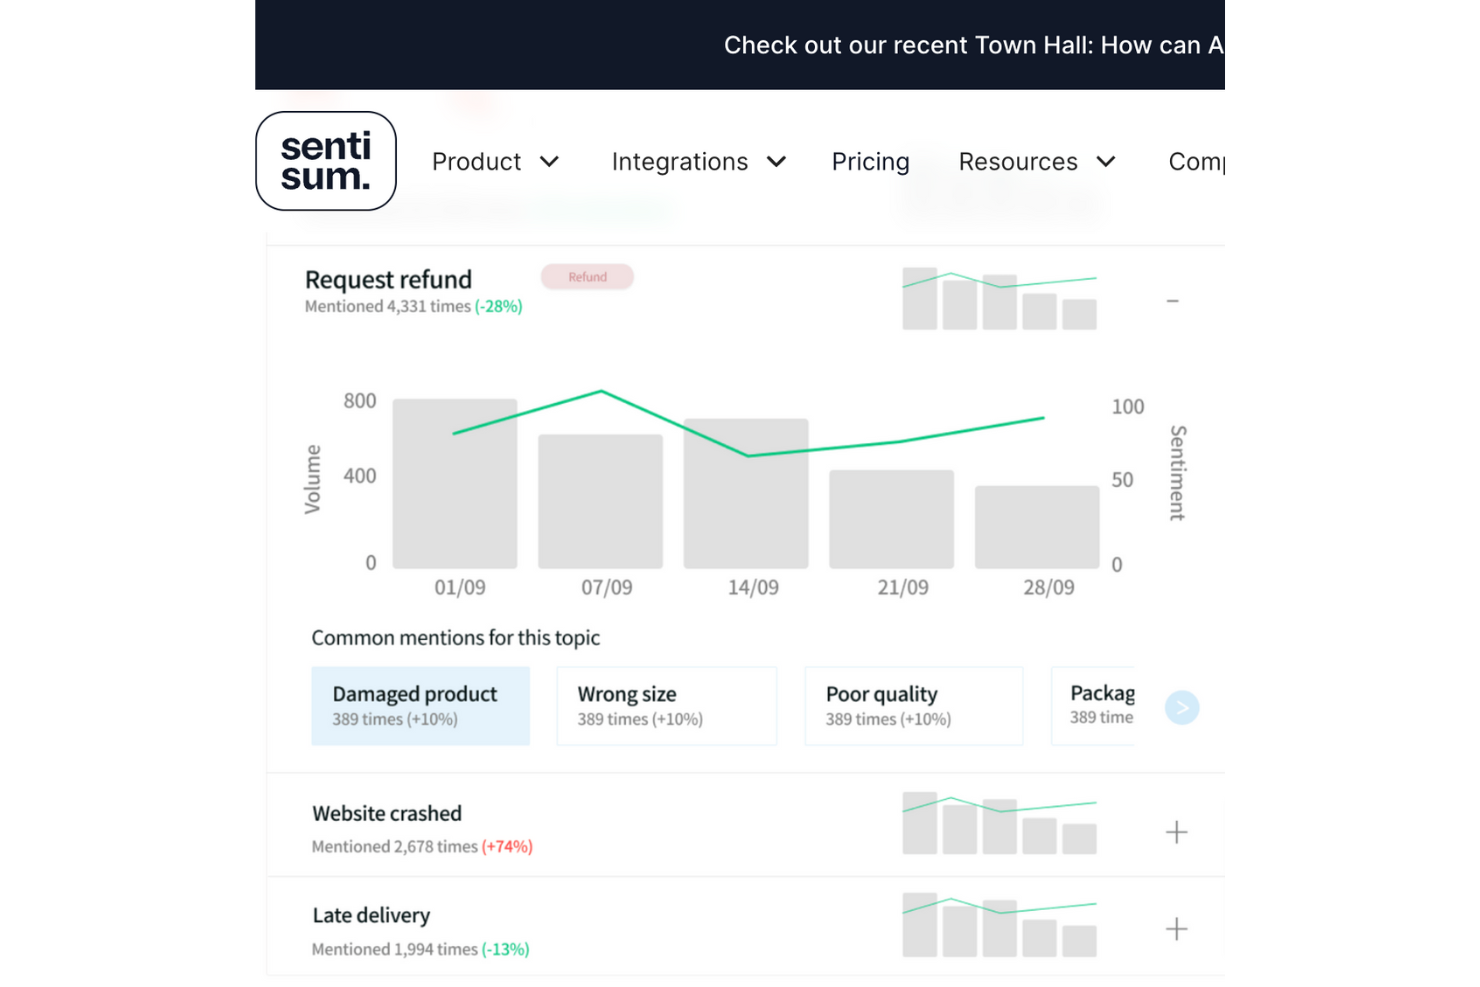Open the Product dropdown menu
The height and width of the screenshot is (987, 1480).
click(495, 162)
